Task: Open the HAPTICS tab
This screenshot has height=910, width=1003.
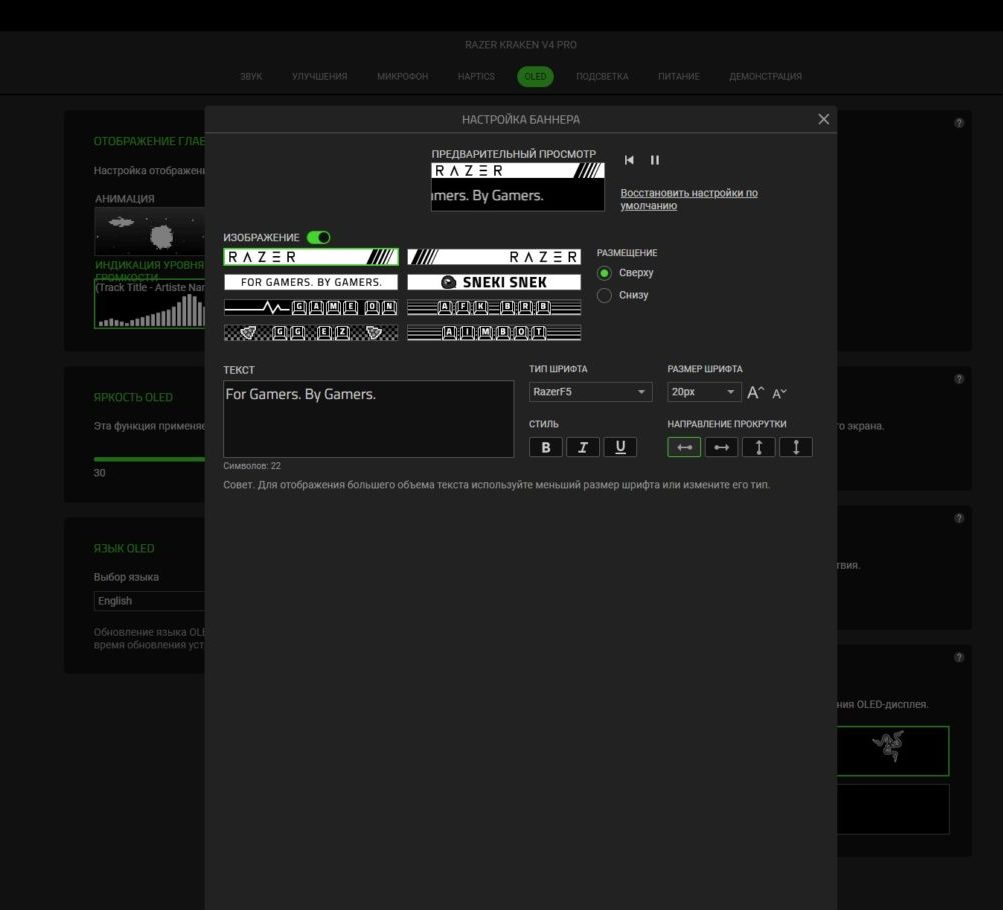Action: (x=476, y=76)
